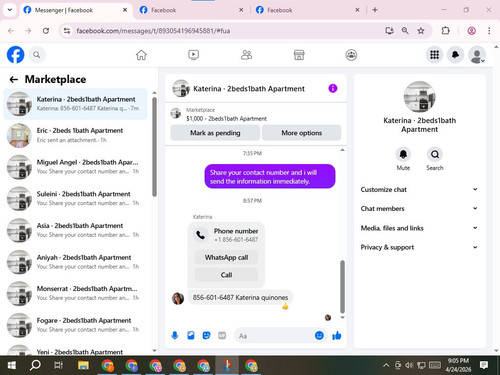Open the tab search dropdown arrow
Screen dimensions: 500x375
10,10
